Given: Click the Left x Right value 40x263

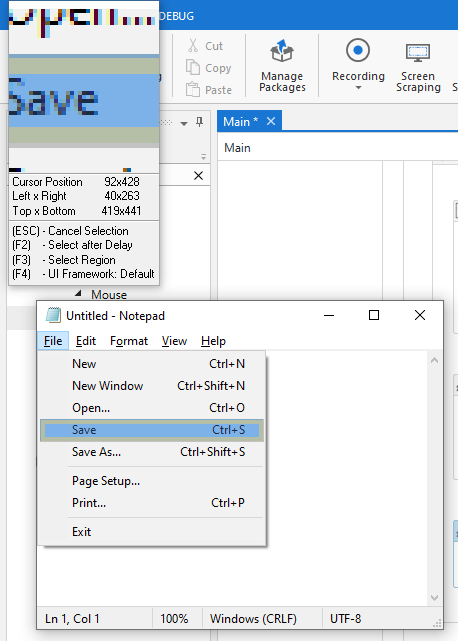Looking at the screenshot, I should coord(122,196).
